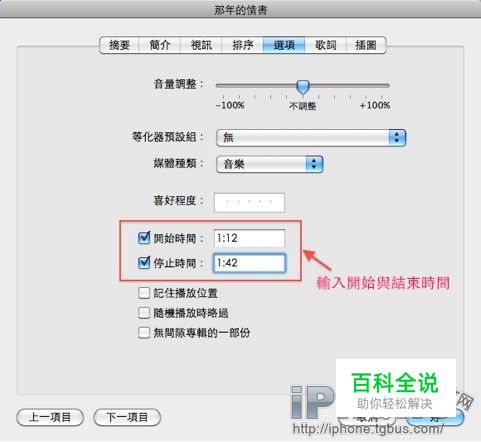Select the 視訊 tab

tap(201, 45)
